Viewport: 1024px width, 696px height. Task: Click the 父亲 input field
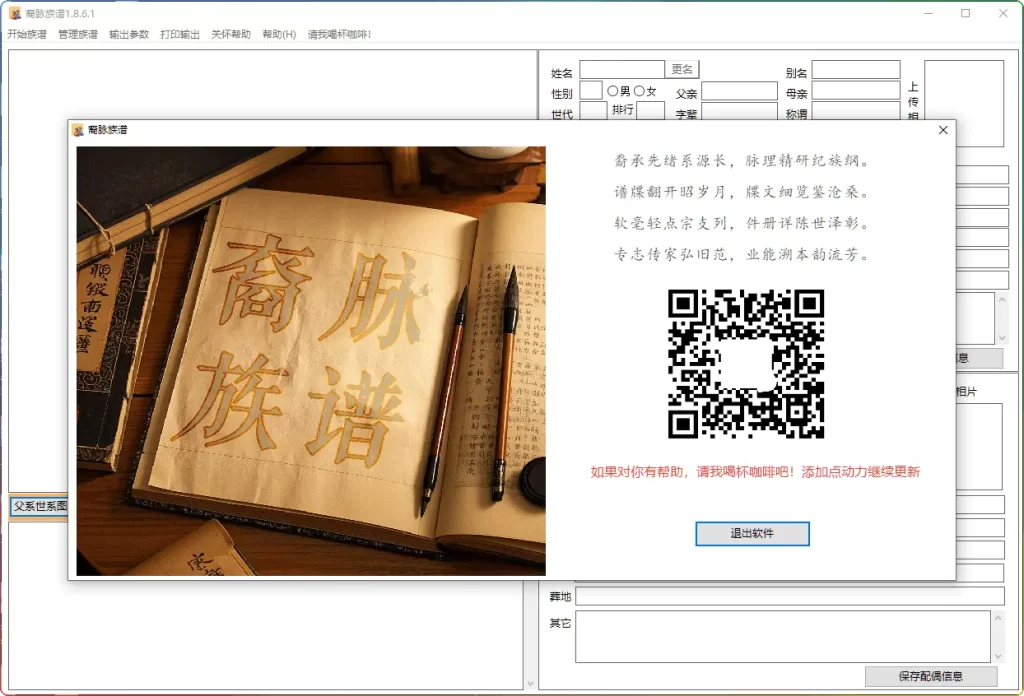point(739,91)
